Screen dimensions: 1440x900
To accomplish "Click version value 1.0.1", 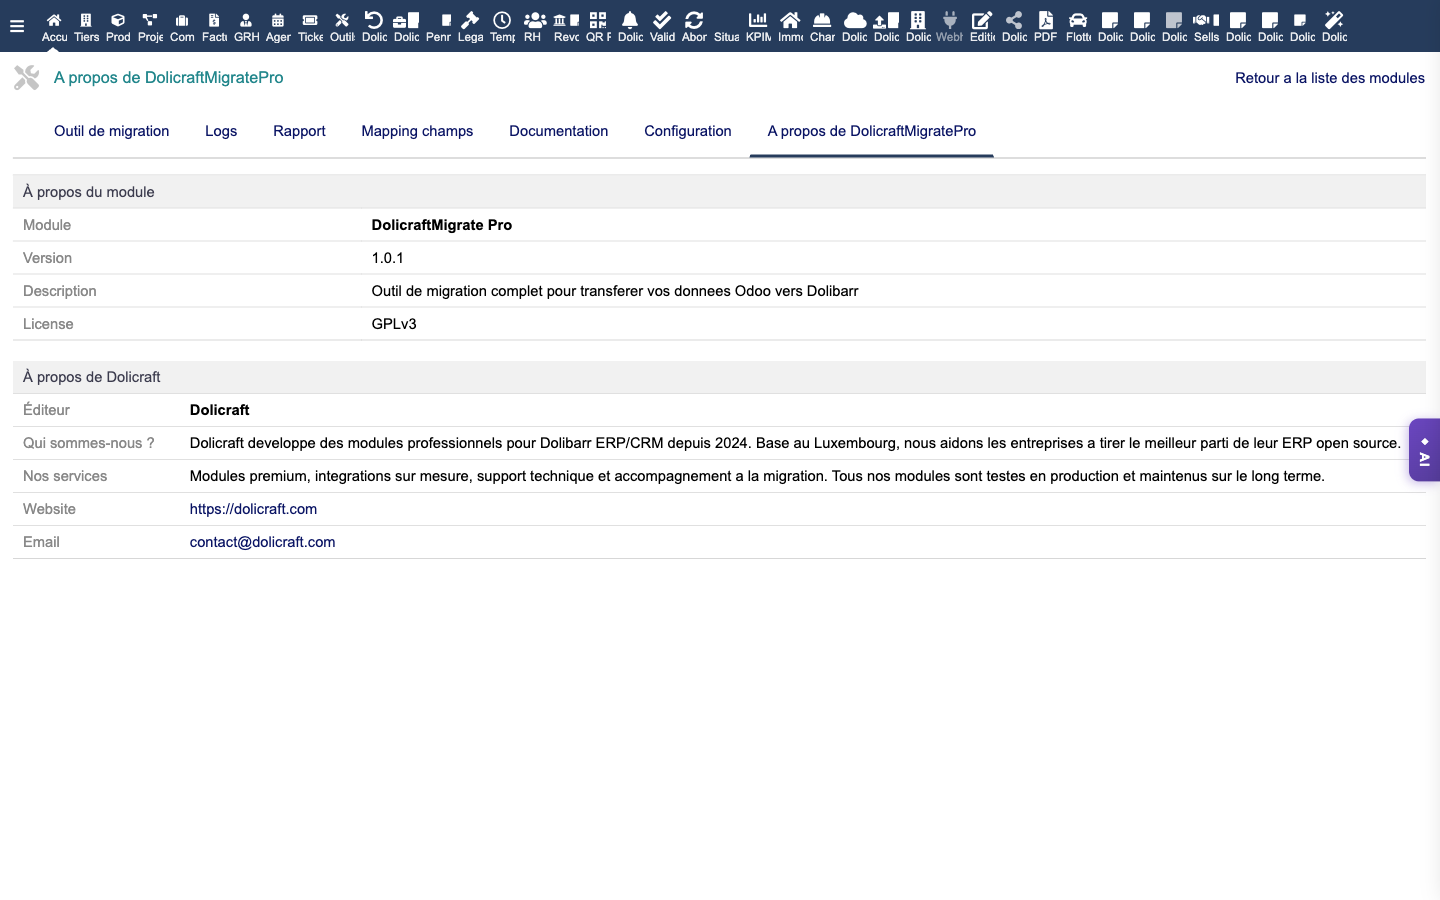I will pyautogui.click(x=387, y=258).
